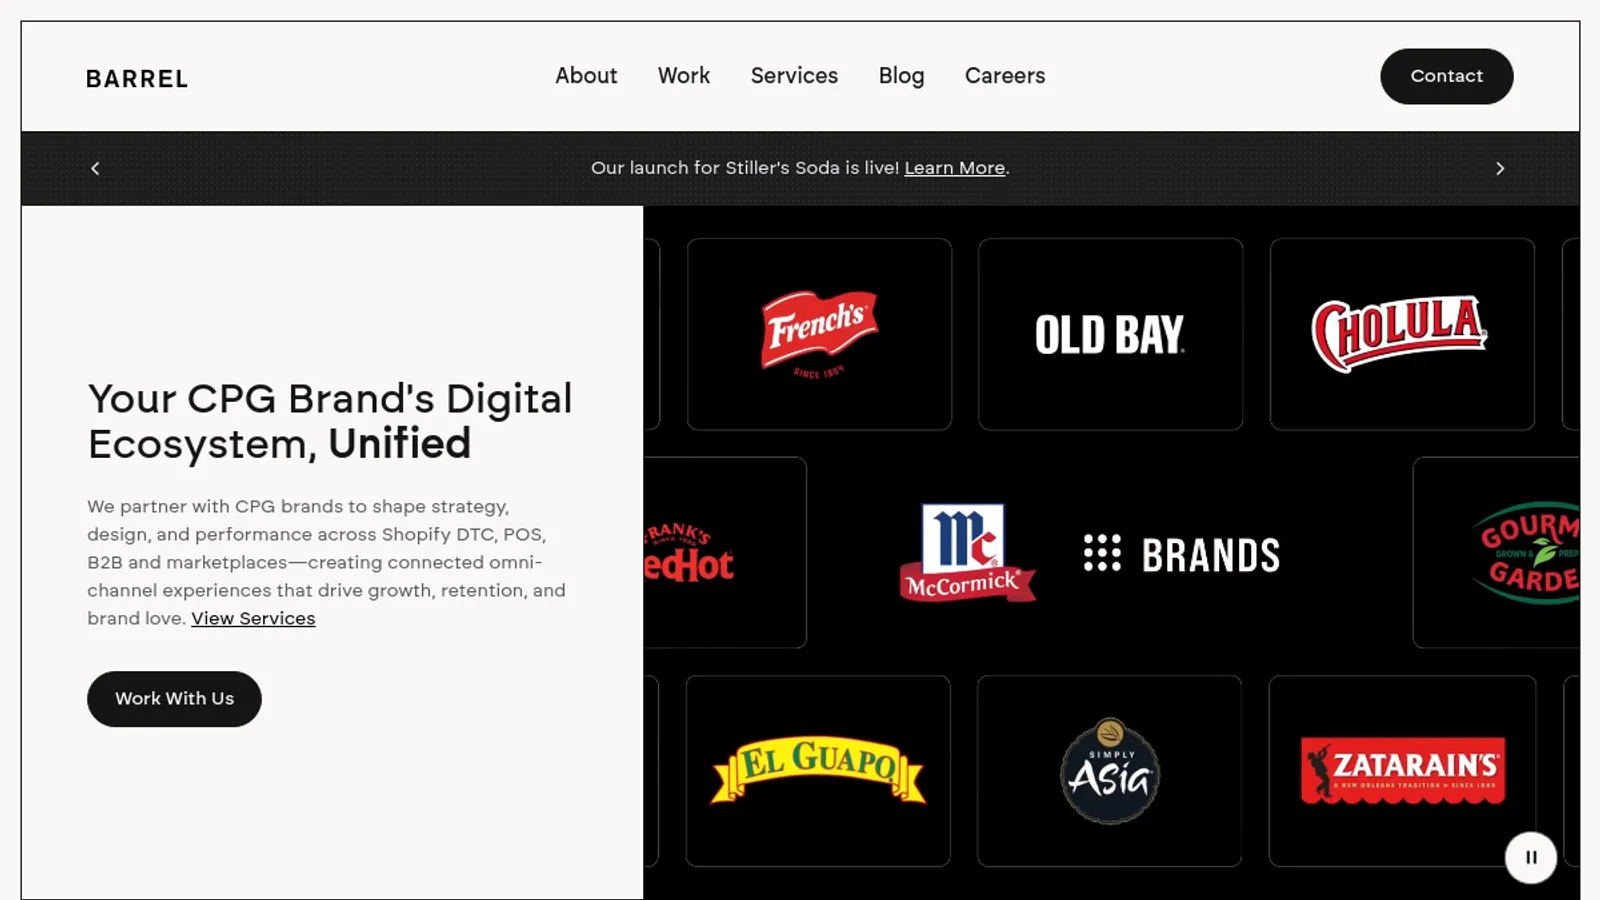Click the Frank's RedHot logo card
Viewport: 1600px width, 900px height.
tap(725, 552)
